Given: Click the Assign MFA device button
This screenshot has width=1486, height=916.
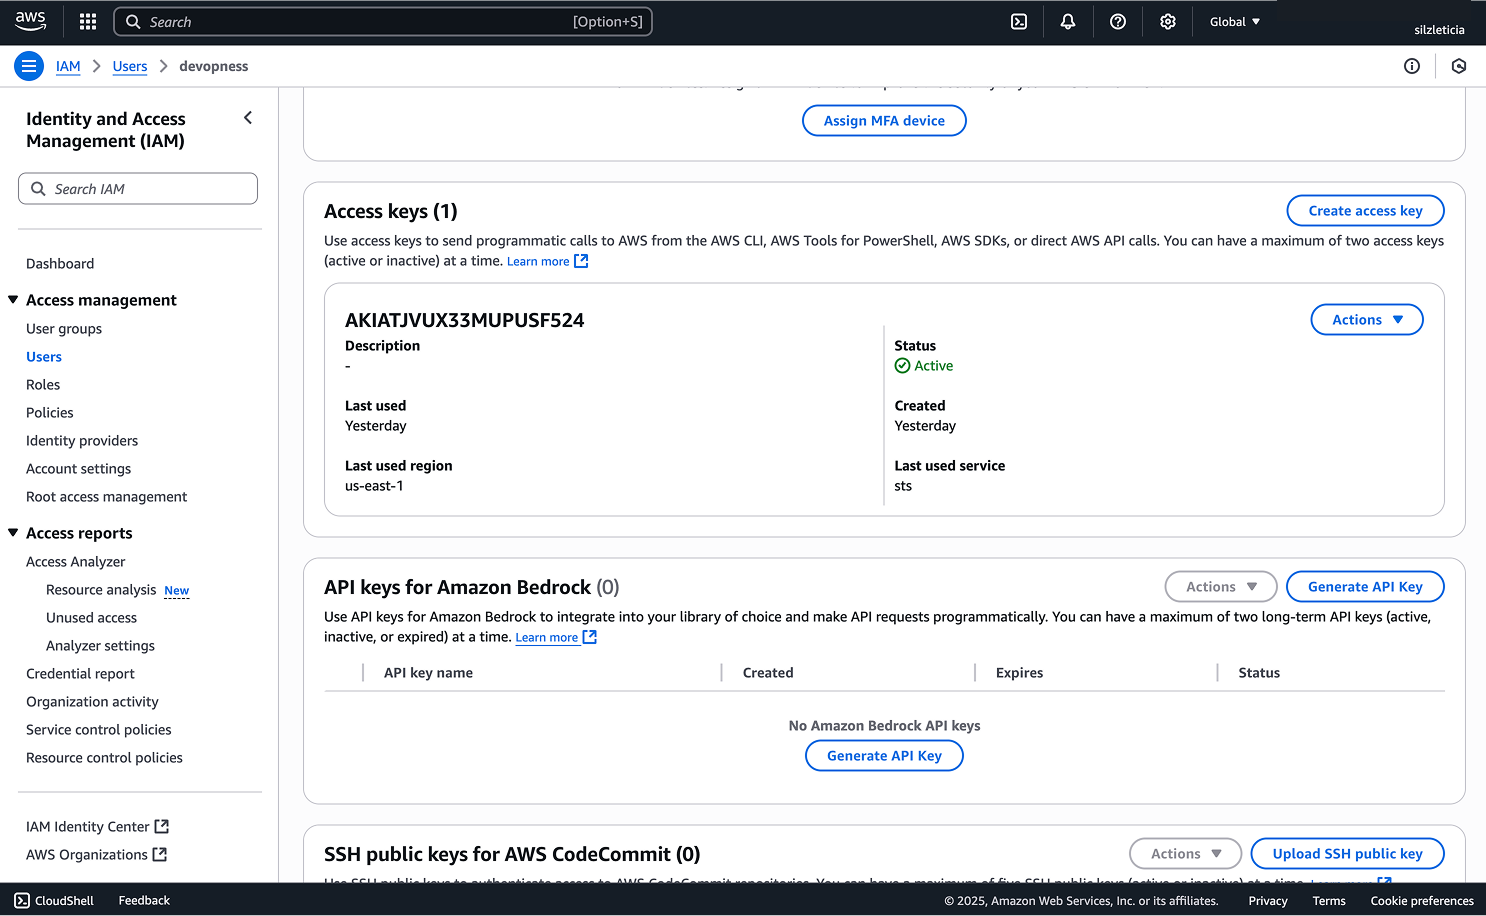Looking at the screenshot, I should tap(884, 121).
